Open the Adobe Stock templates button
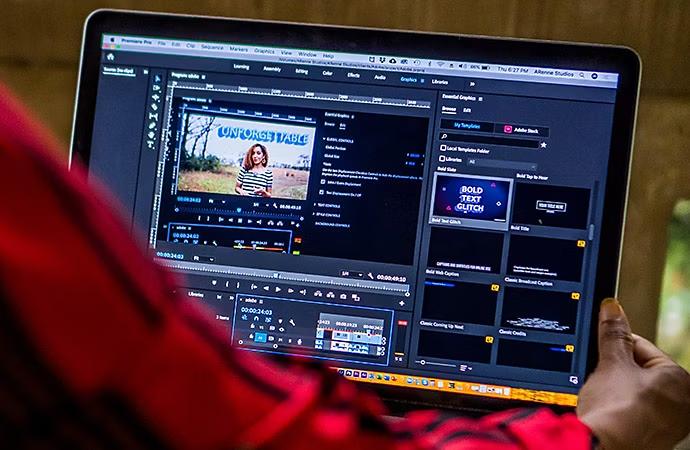The height and width of the screenshot is (450, 690). coord(521,130)
